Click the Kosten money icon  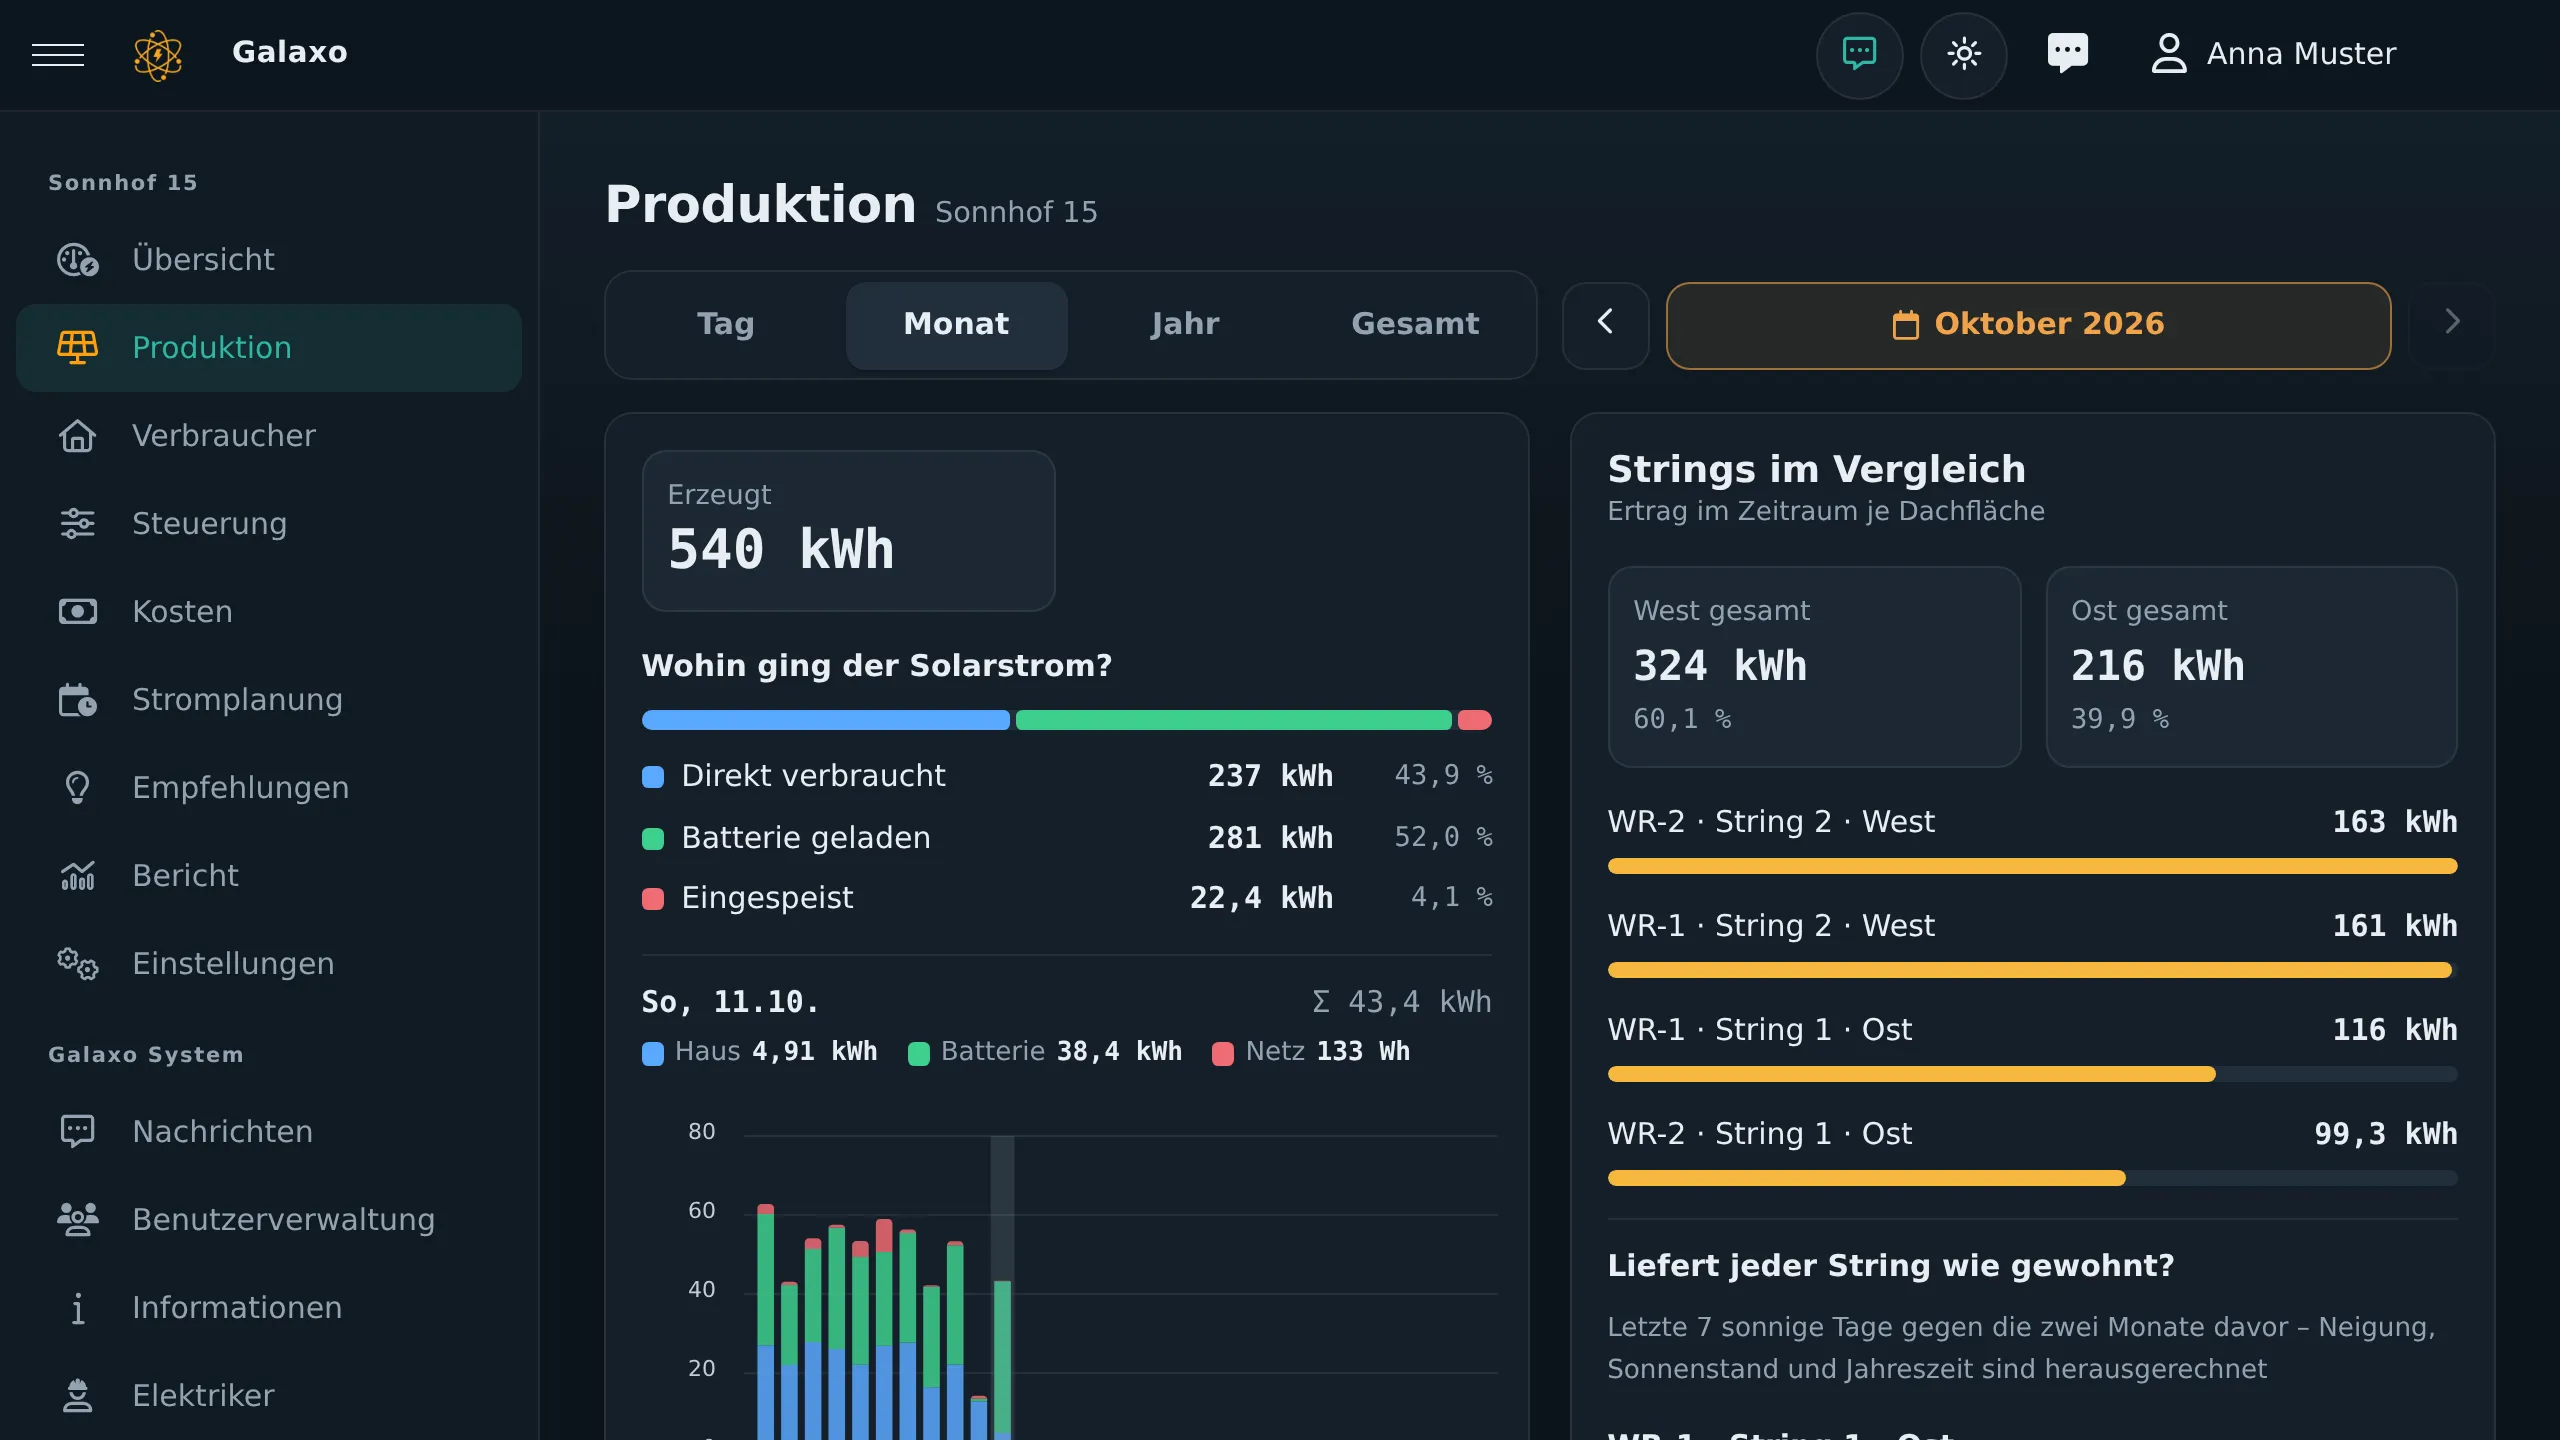(77, 612)
